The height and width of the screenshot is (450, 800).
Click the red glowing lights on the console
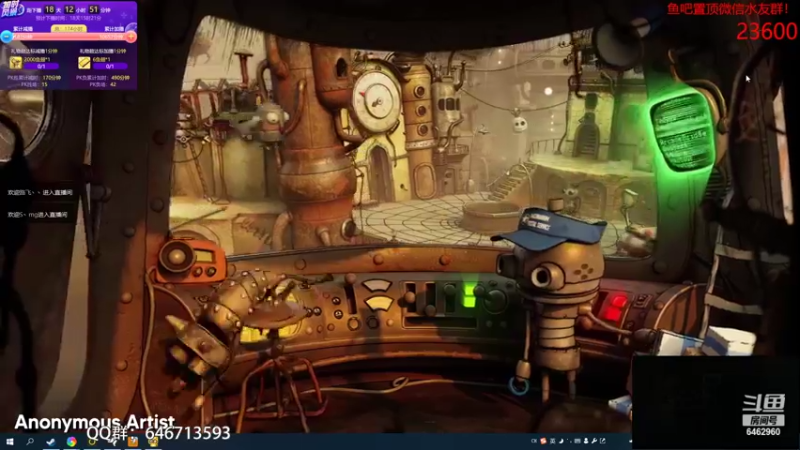614,307
